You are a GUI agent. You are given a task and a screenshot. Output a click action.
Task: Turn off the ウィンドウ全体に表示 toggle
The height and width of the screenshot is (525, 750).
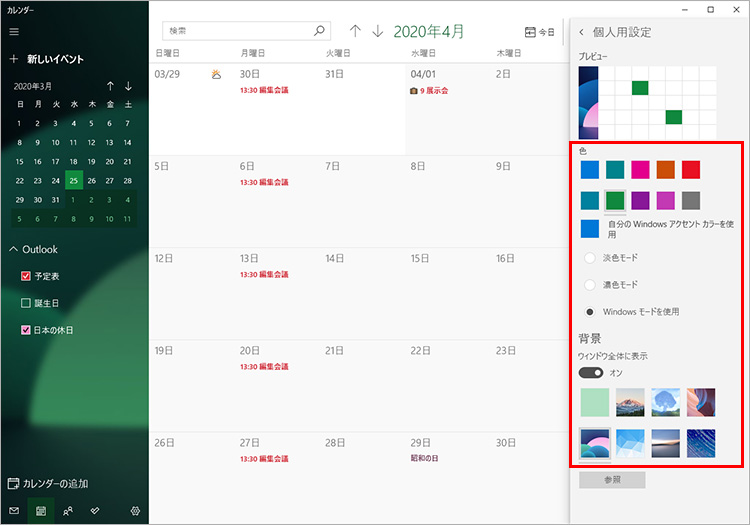point(591,372)
